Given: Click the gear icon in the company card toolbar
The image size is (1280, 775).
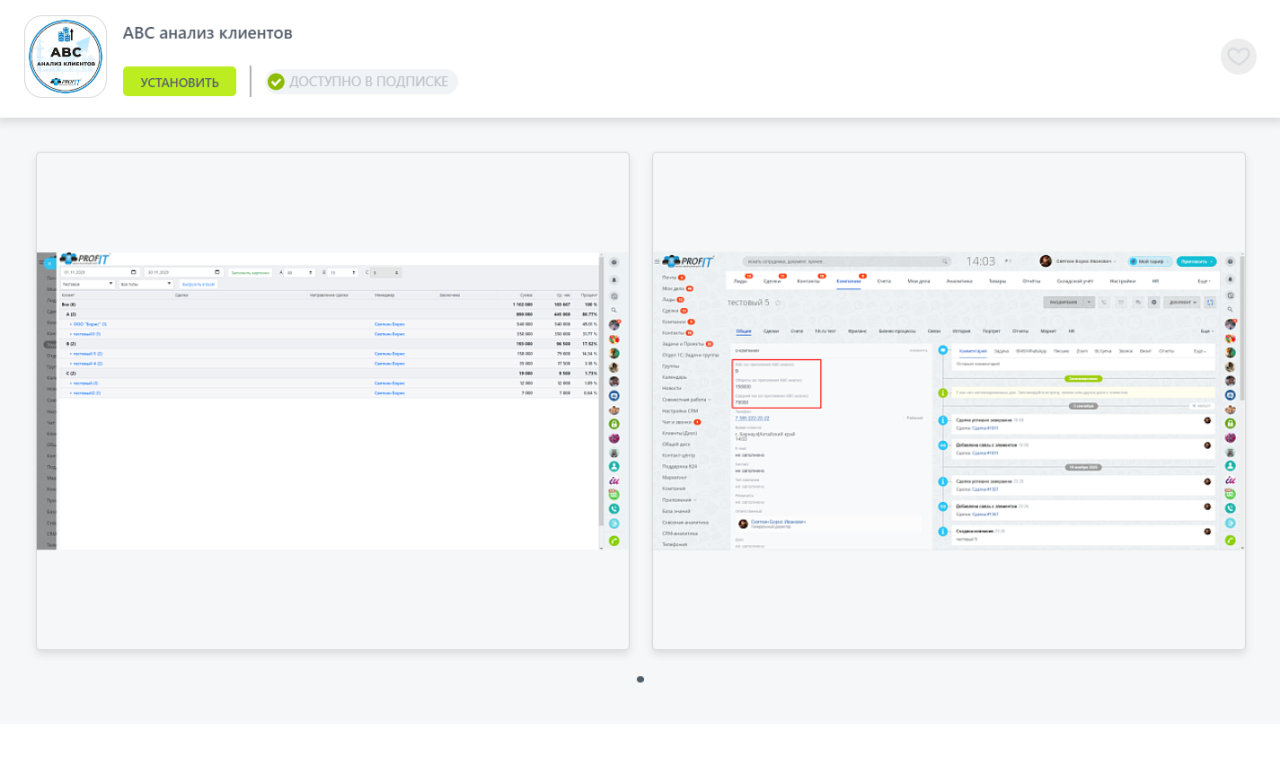Looking at the screenshot, I should pyautogui.click(x=1153, y=302).
